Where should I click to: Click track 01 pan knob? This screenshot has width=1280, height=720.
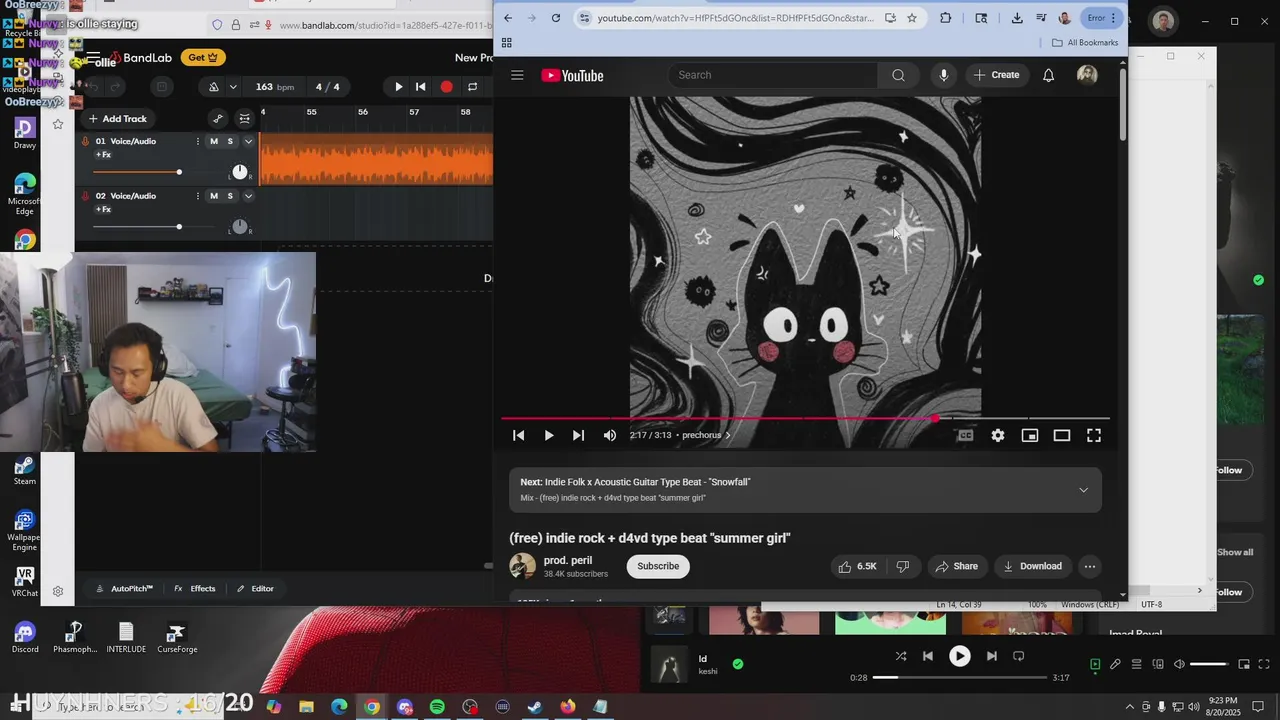click(239, 172)
